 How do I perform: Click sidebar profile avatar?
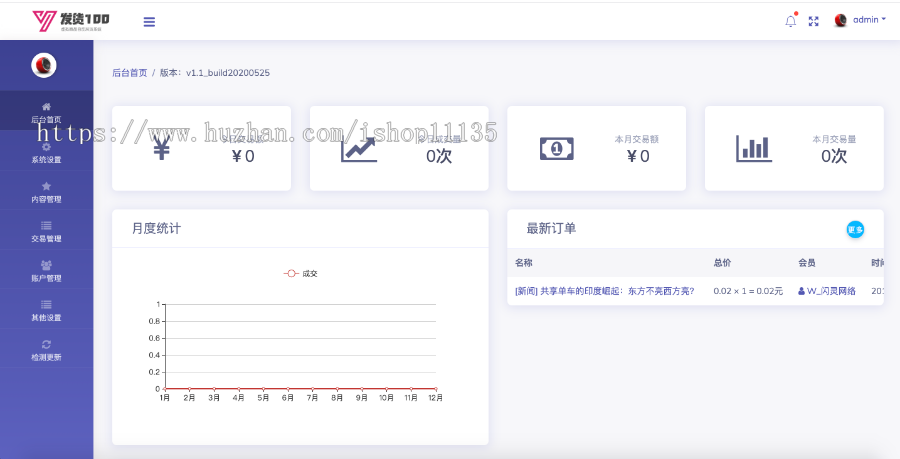44,65
